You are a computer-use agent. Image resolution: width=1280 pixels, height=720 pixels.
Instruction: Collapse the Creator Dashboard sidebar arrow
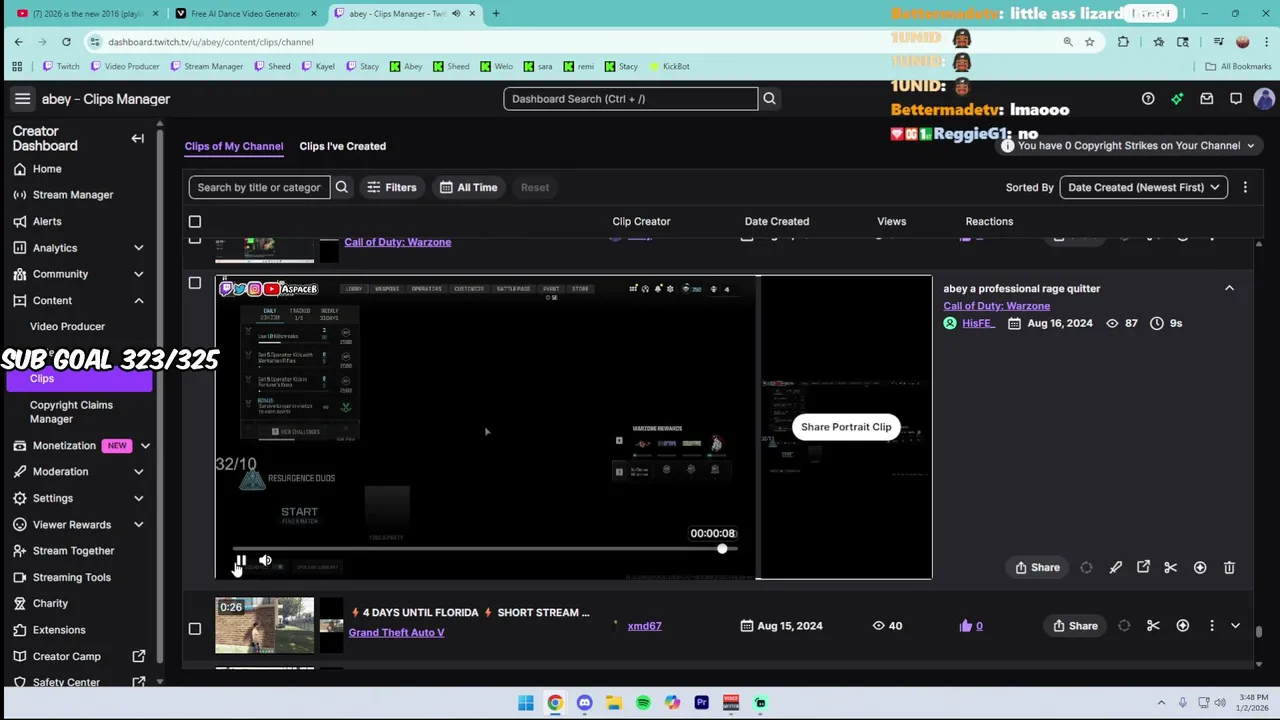pyautogui.click(x=138, y=138)
